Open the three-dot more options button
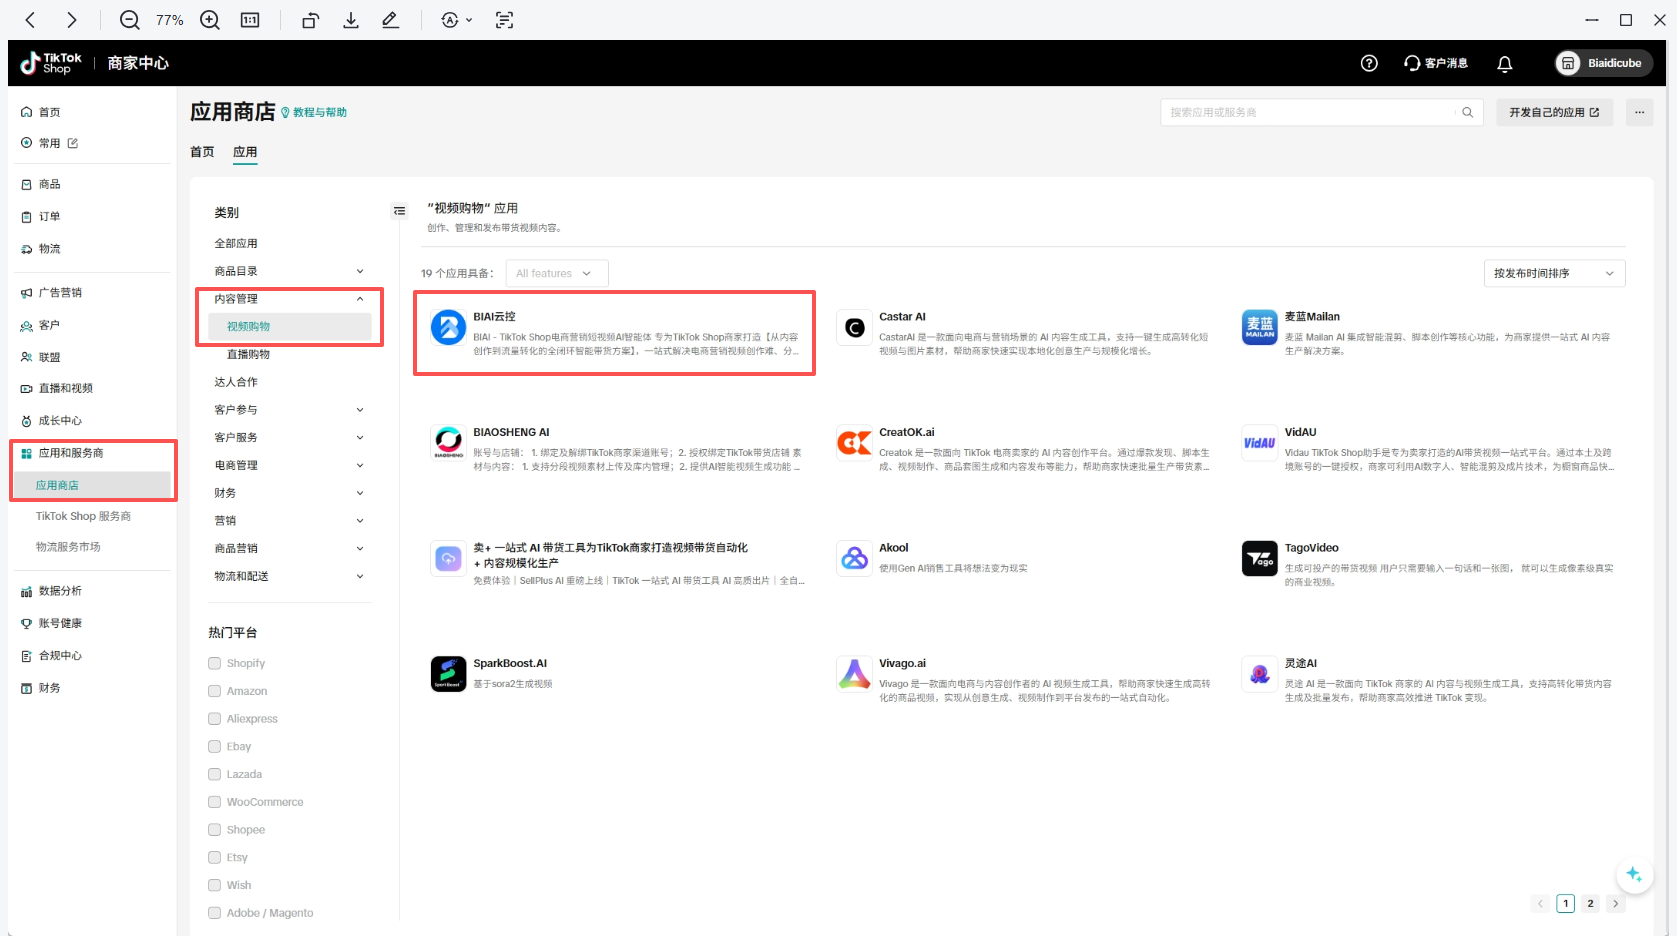Viewport: 1677px width, 936px height. (x=1639, y=112)
